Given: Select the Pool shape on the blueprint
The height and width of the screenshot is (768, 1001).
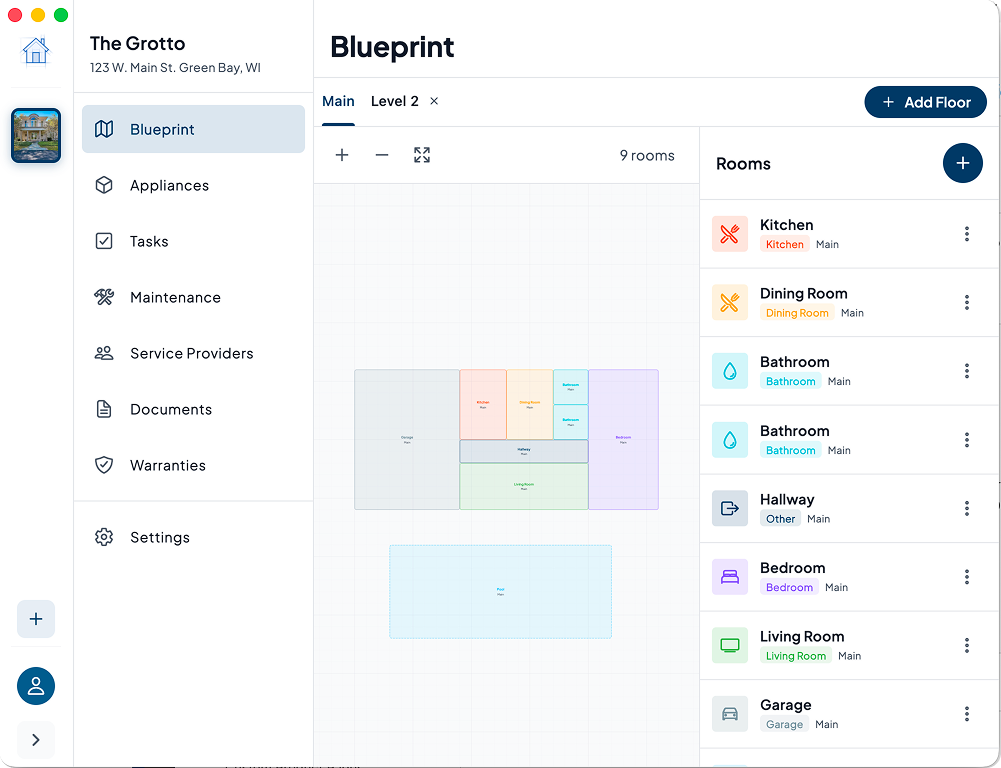Looking at the screenshot, I should click(x=500, y=592).
